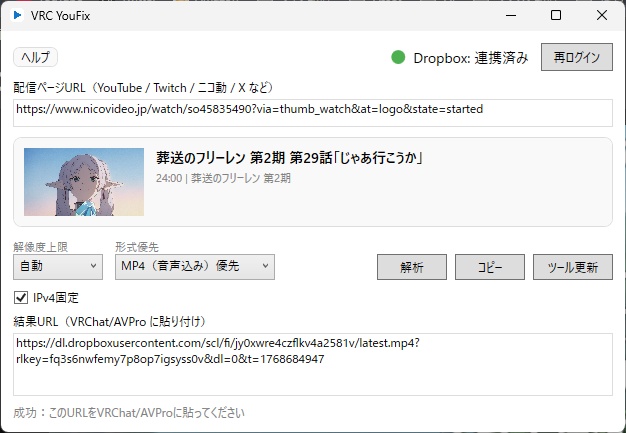The height and width of the screenshot is (433, 626).
Task: Focus the 配信ページURL input field
Action: point(313,113)
